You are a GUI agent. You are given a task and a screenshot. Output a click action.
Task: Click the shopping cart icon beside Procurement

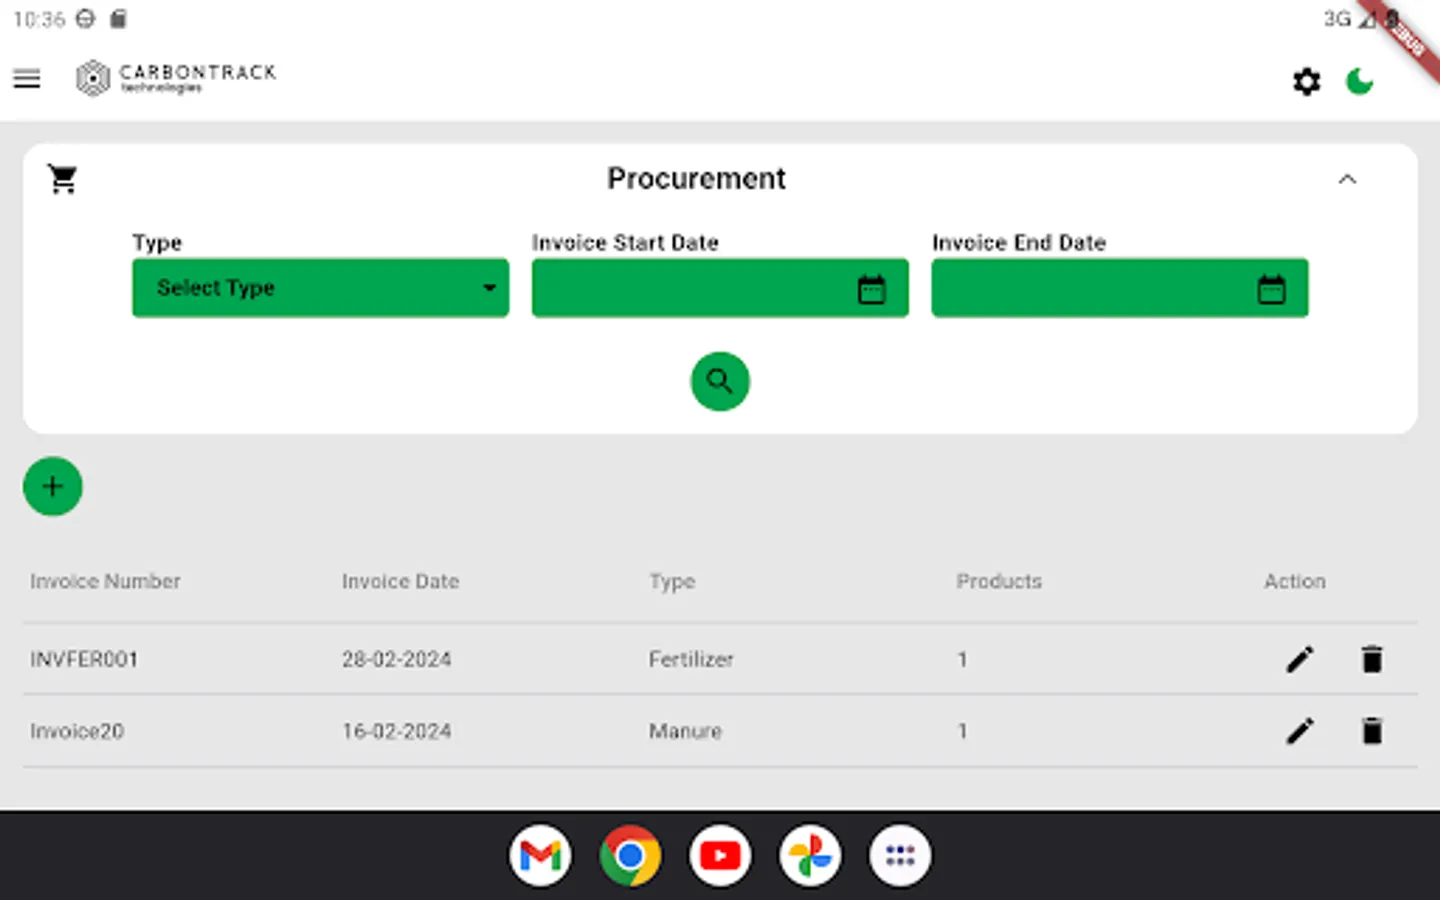pyautogui.click(x=63, y=179)
